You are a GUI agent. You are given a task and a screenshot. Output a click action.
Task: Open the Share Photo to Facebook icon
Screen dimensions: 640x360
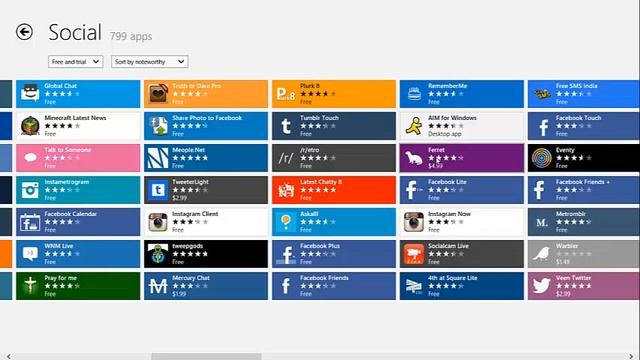coord(158,126)
